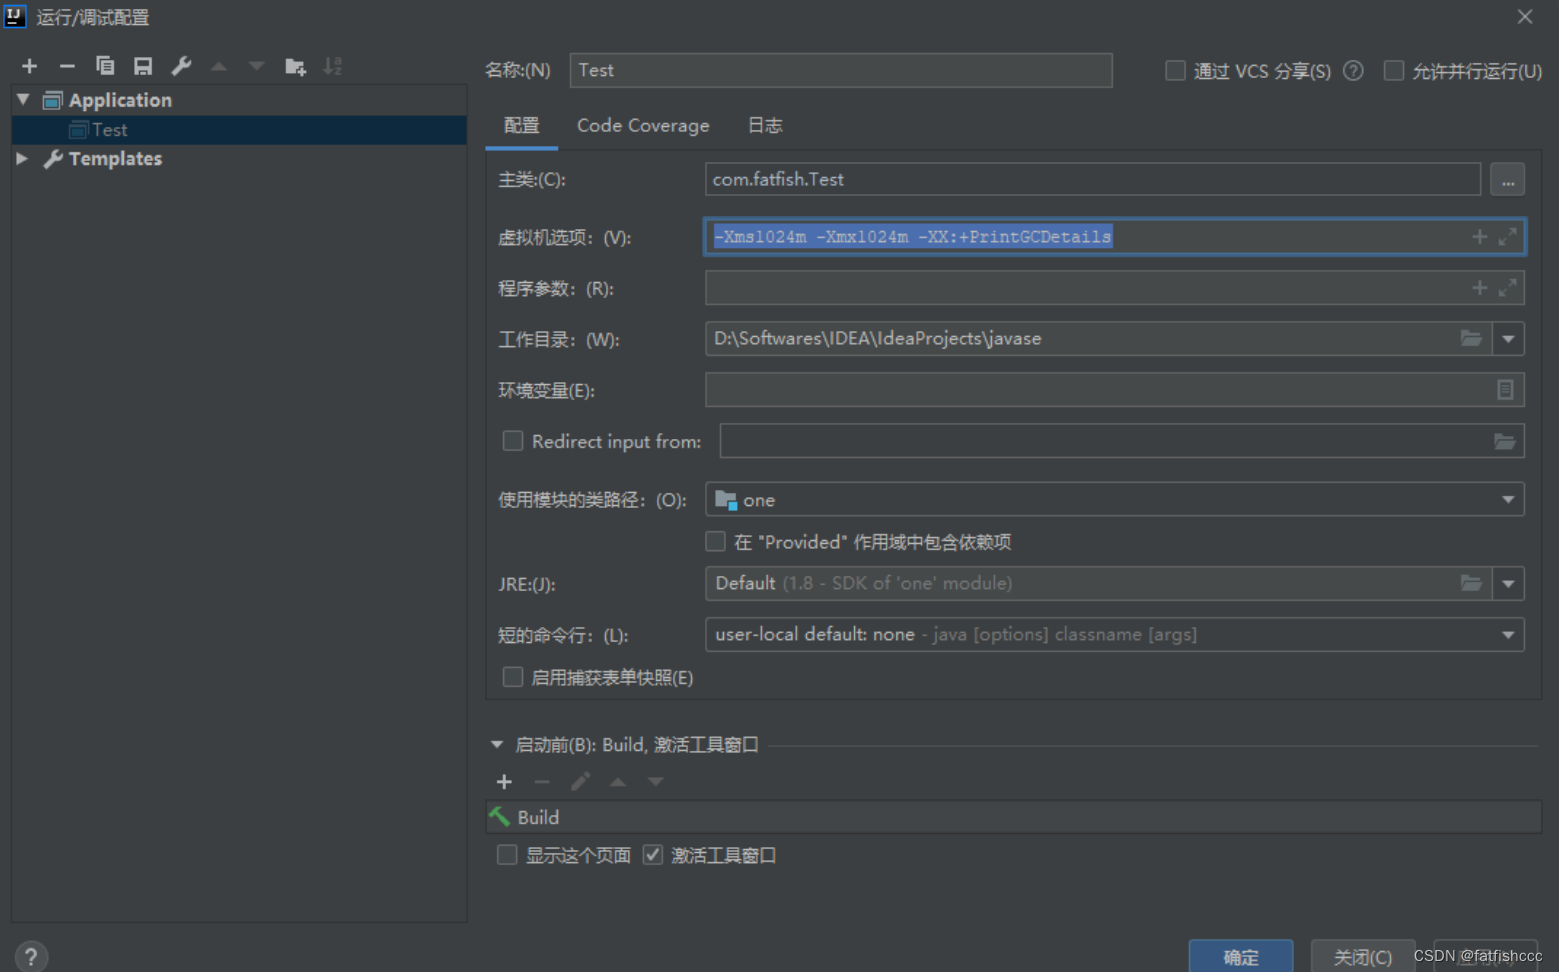Image resolution: width=1559 pixels, height=972 pixels.
Task: Switch to the 日志 tab
Action: click(765, 125)
